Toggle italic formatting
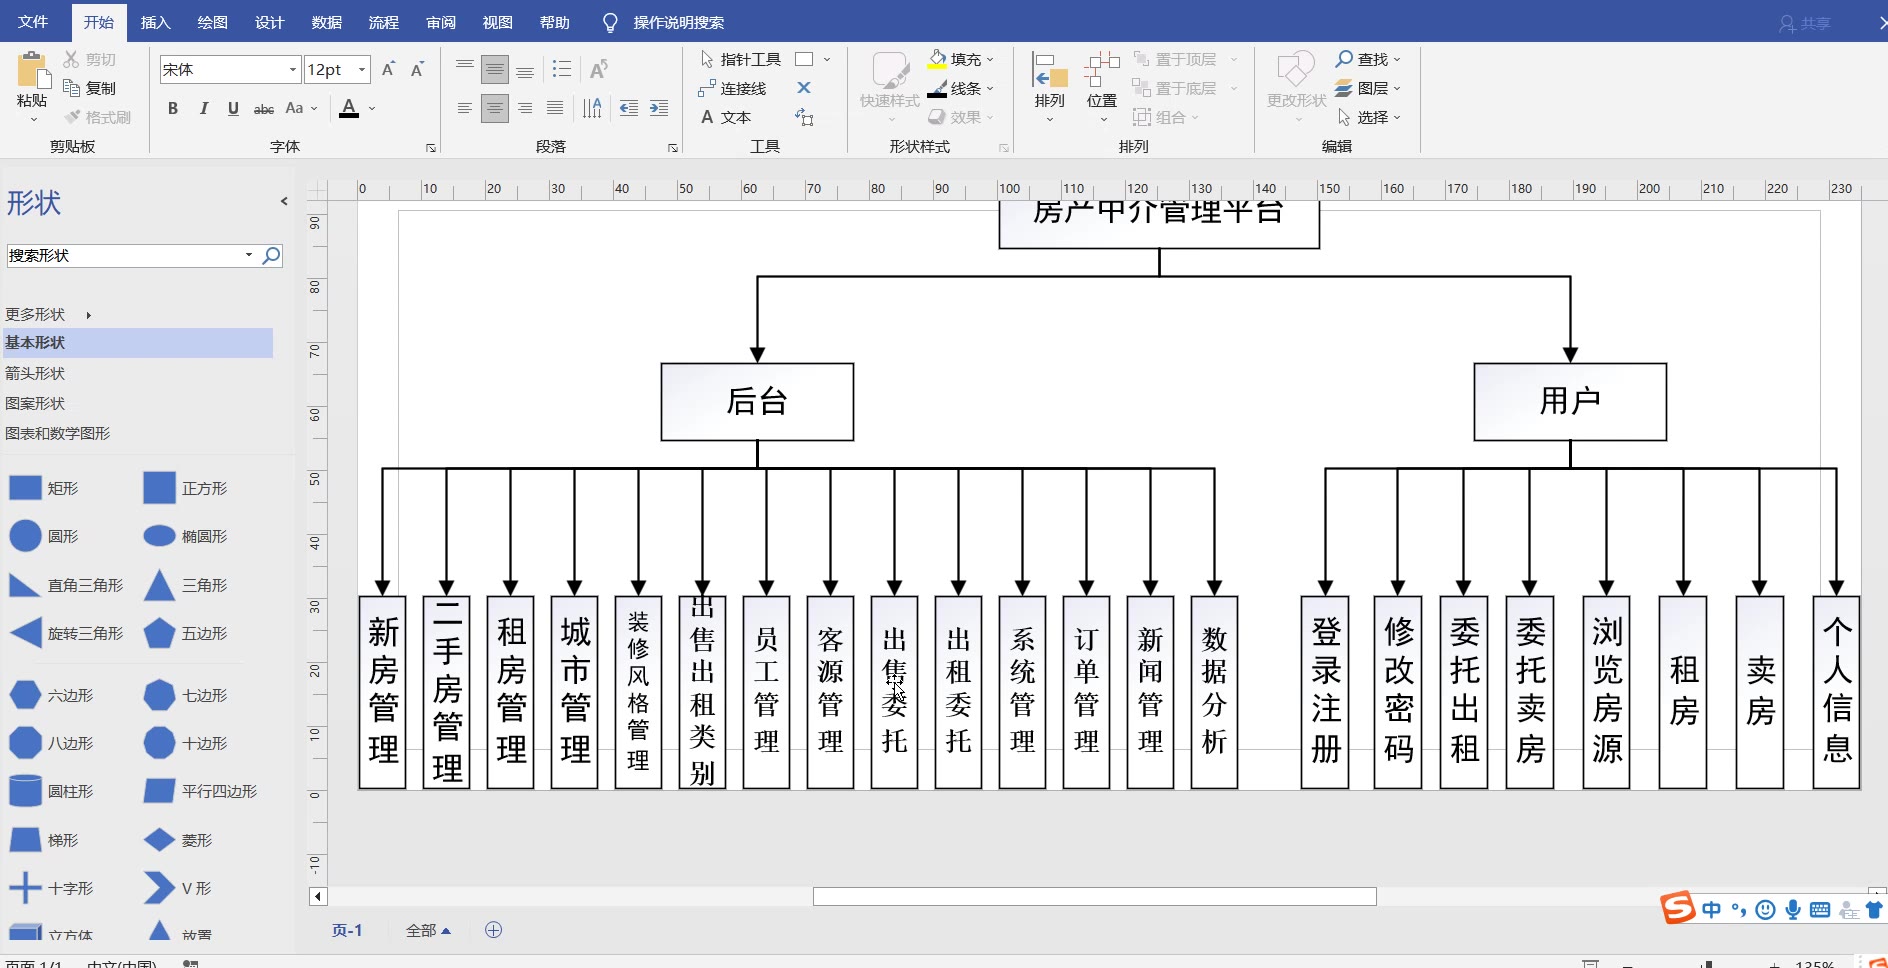The height and width of the screenshot is (968, 1888). pyautogui.click(x=203, y=108)
